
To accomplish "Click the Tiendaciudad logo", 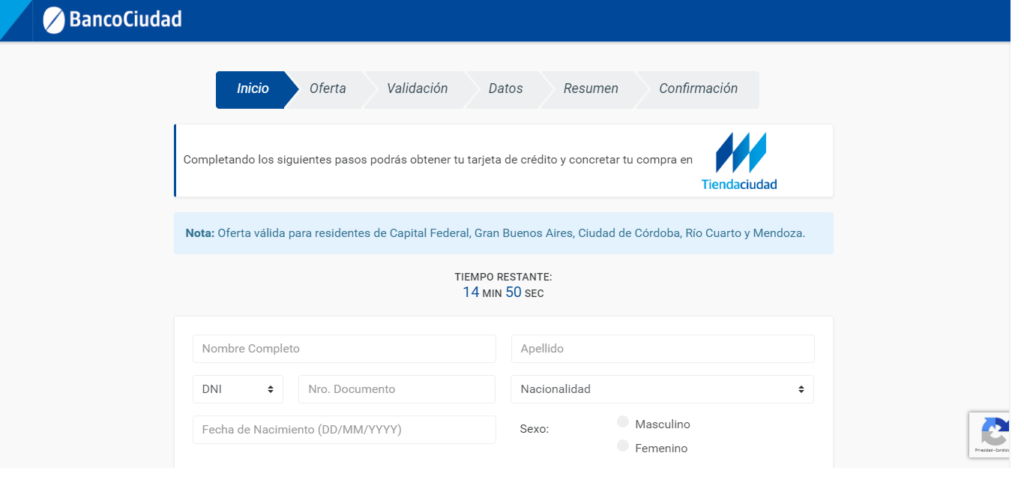I will (x=740, y=161).
